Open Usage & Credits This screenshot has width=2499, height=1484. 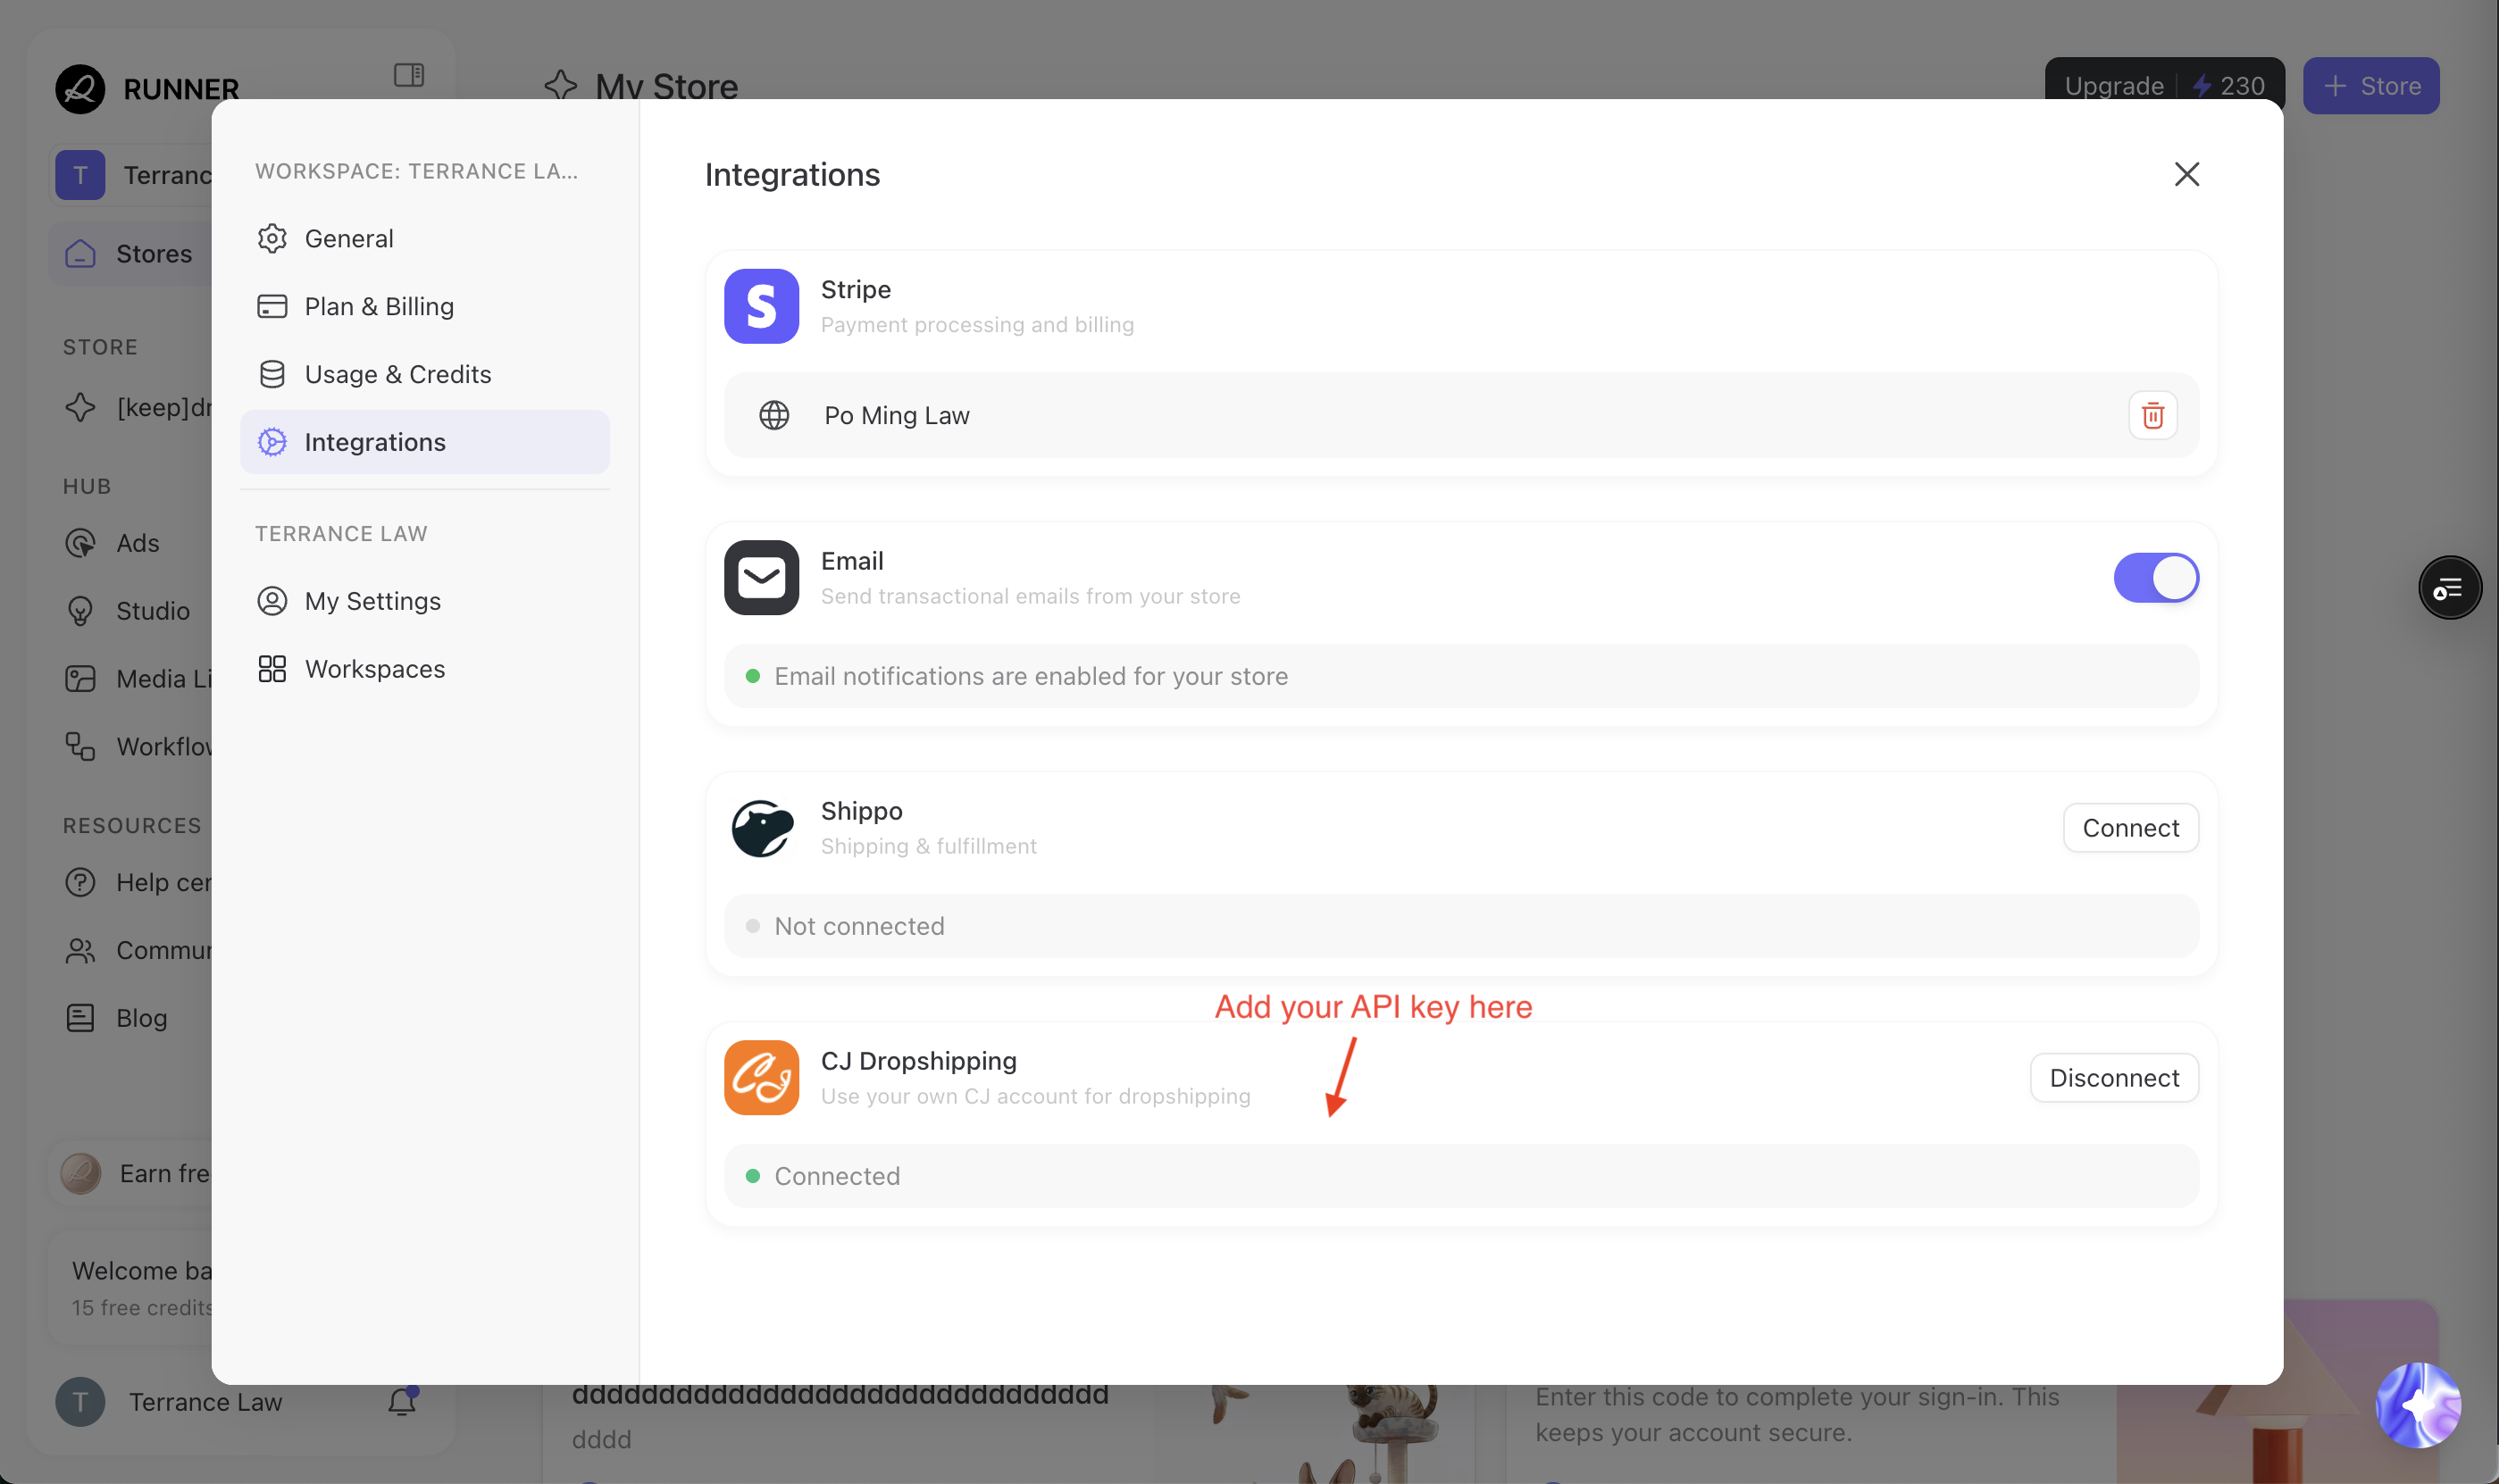(398, 374)
